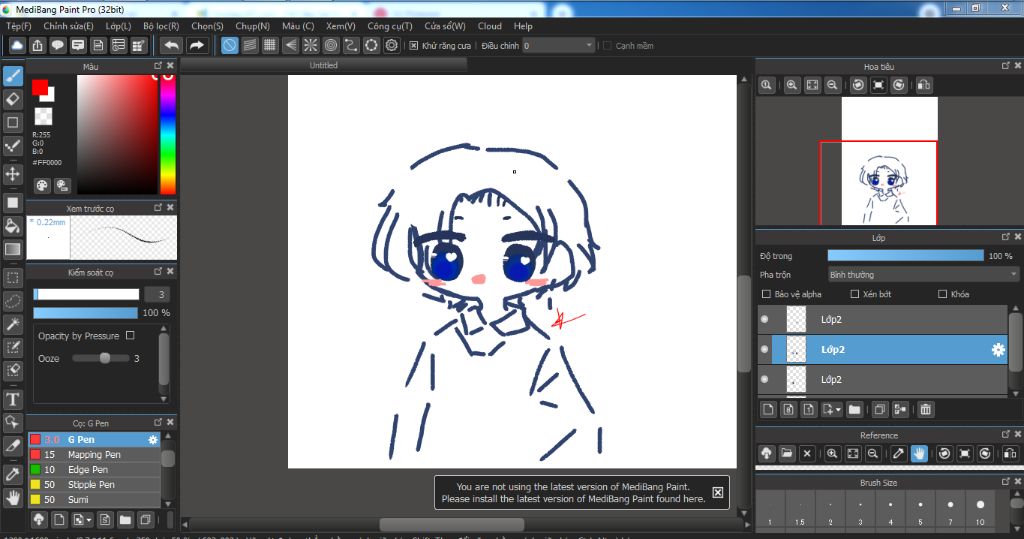Screen dimensions: 1024x539
Task: Choose brush size 10 preset
Action: (x=980, y=510)
